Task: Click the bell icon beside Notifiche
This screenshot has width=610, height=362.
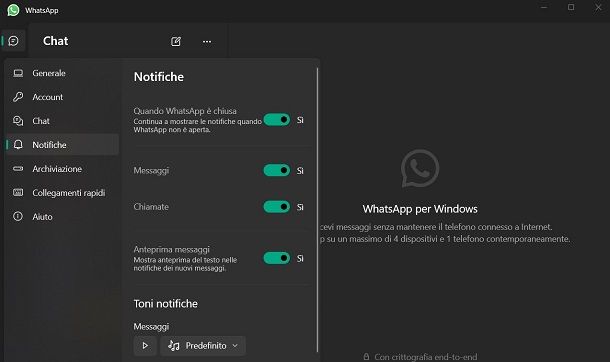Action: (18, 145)
